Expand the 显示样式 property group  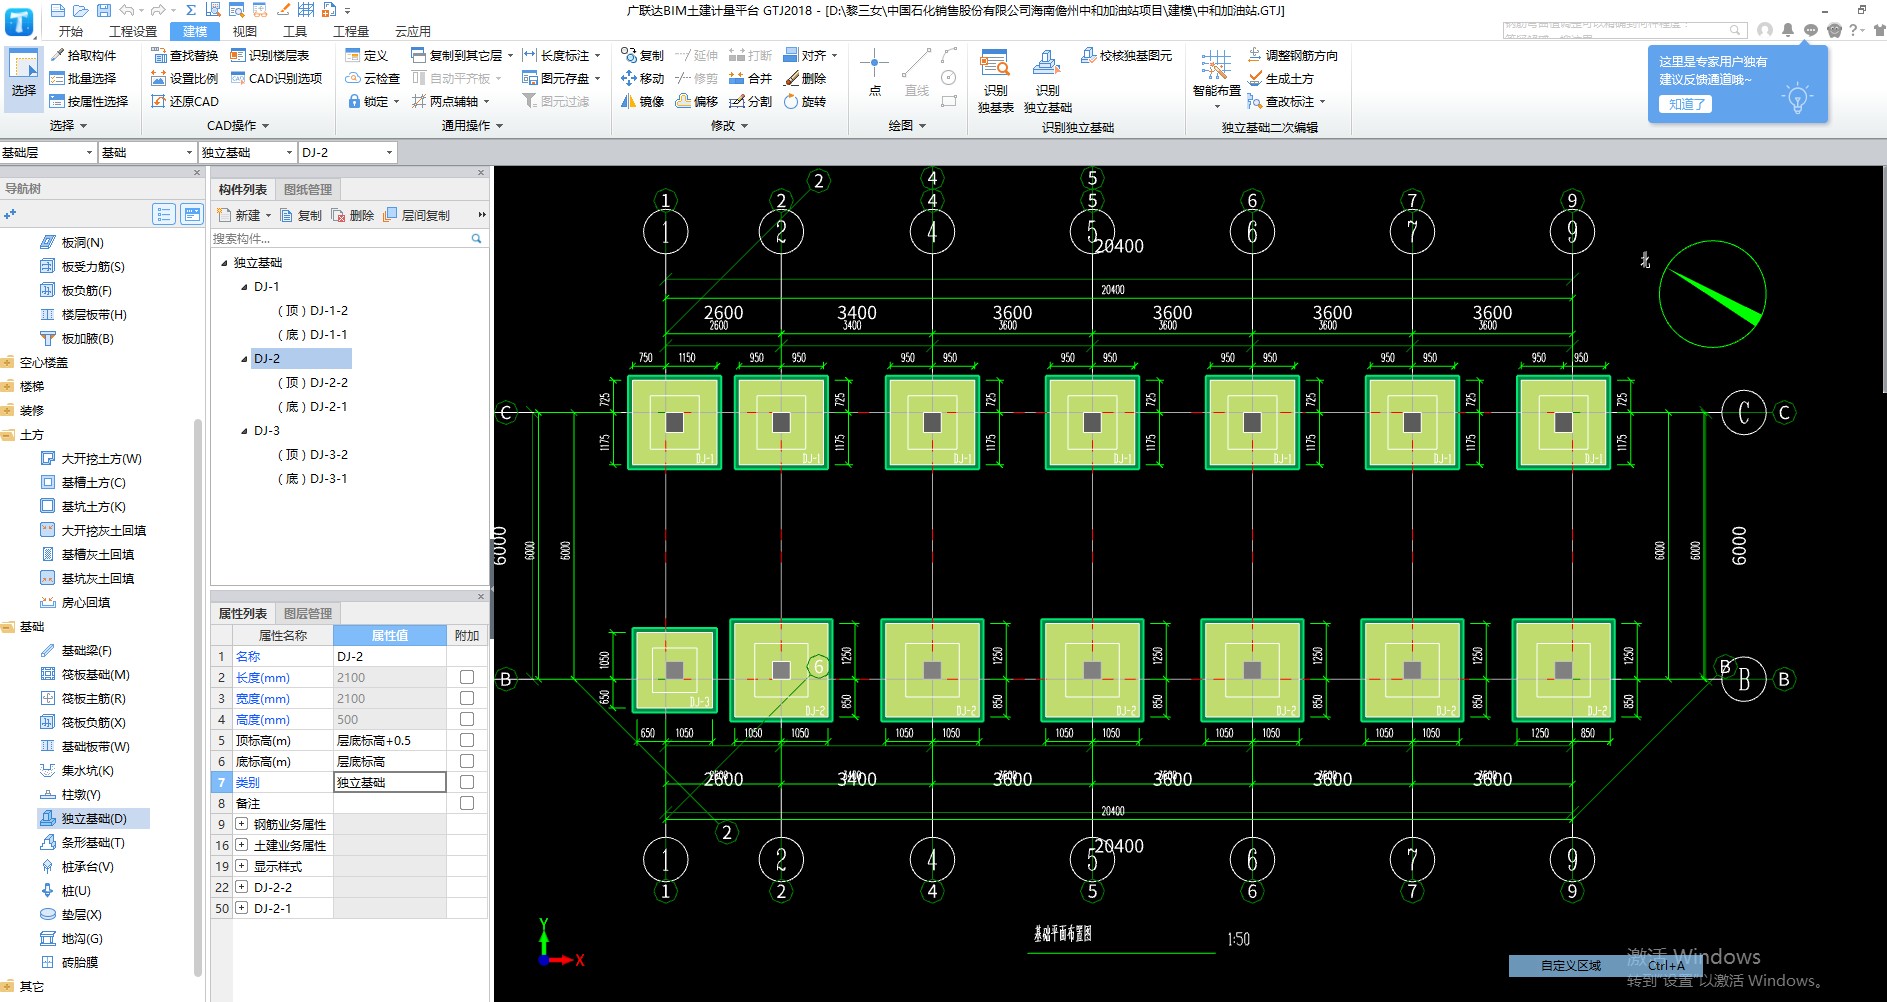coord(242,866)
